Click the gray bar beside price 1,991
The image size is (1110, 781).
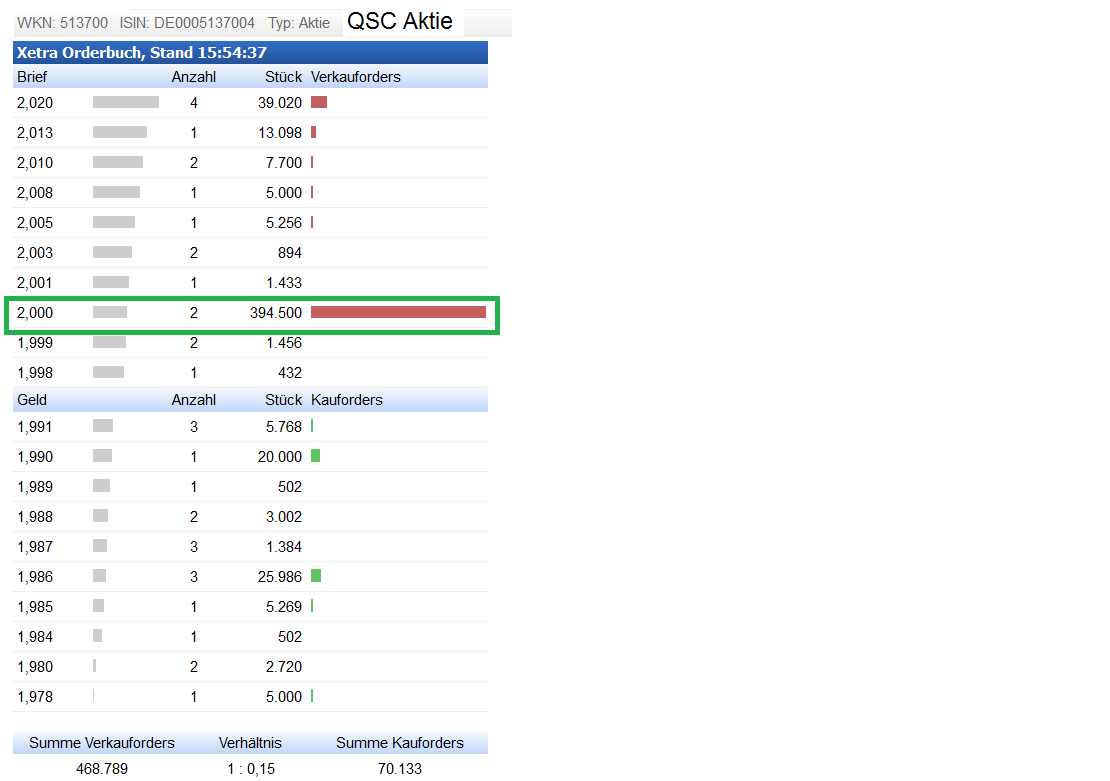tap(103, 426)
